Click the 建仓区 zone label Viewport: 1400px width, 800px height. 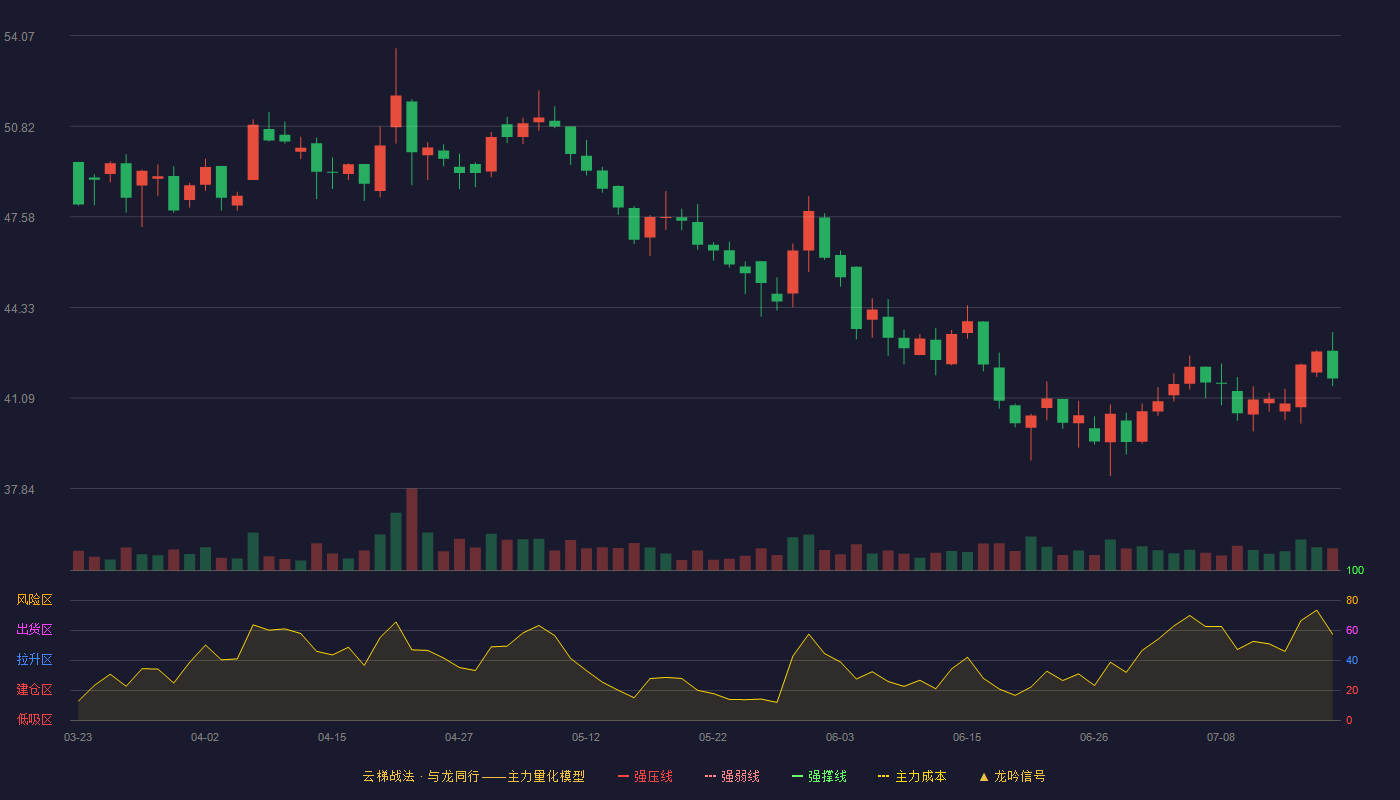click(x=34, y=690)
